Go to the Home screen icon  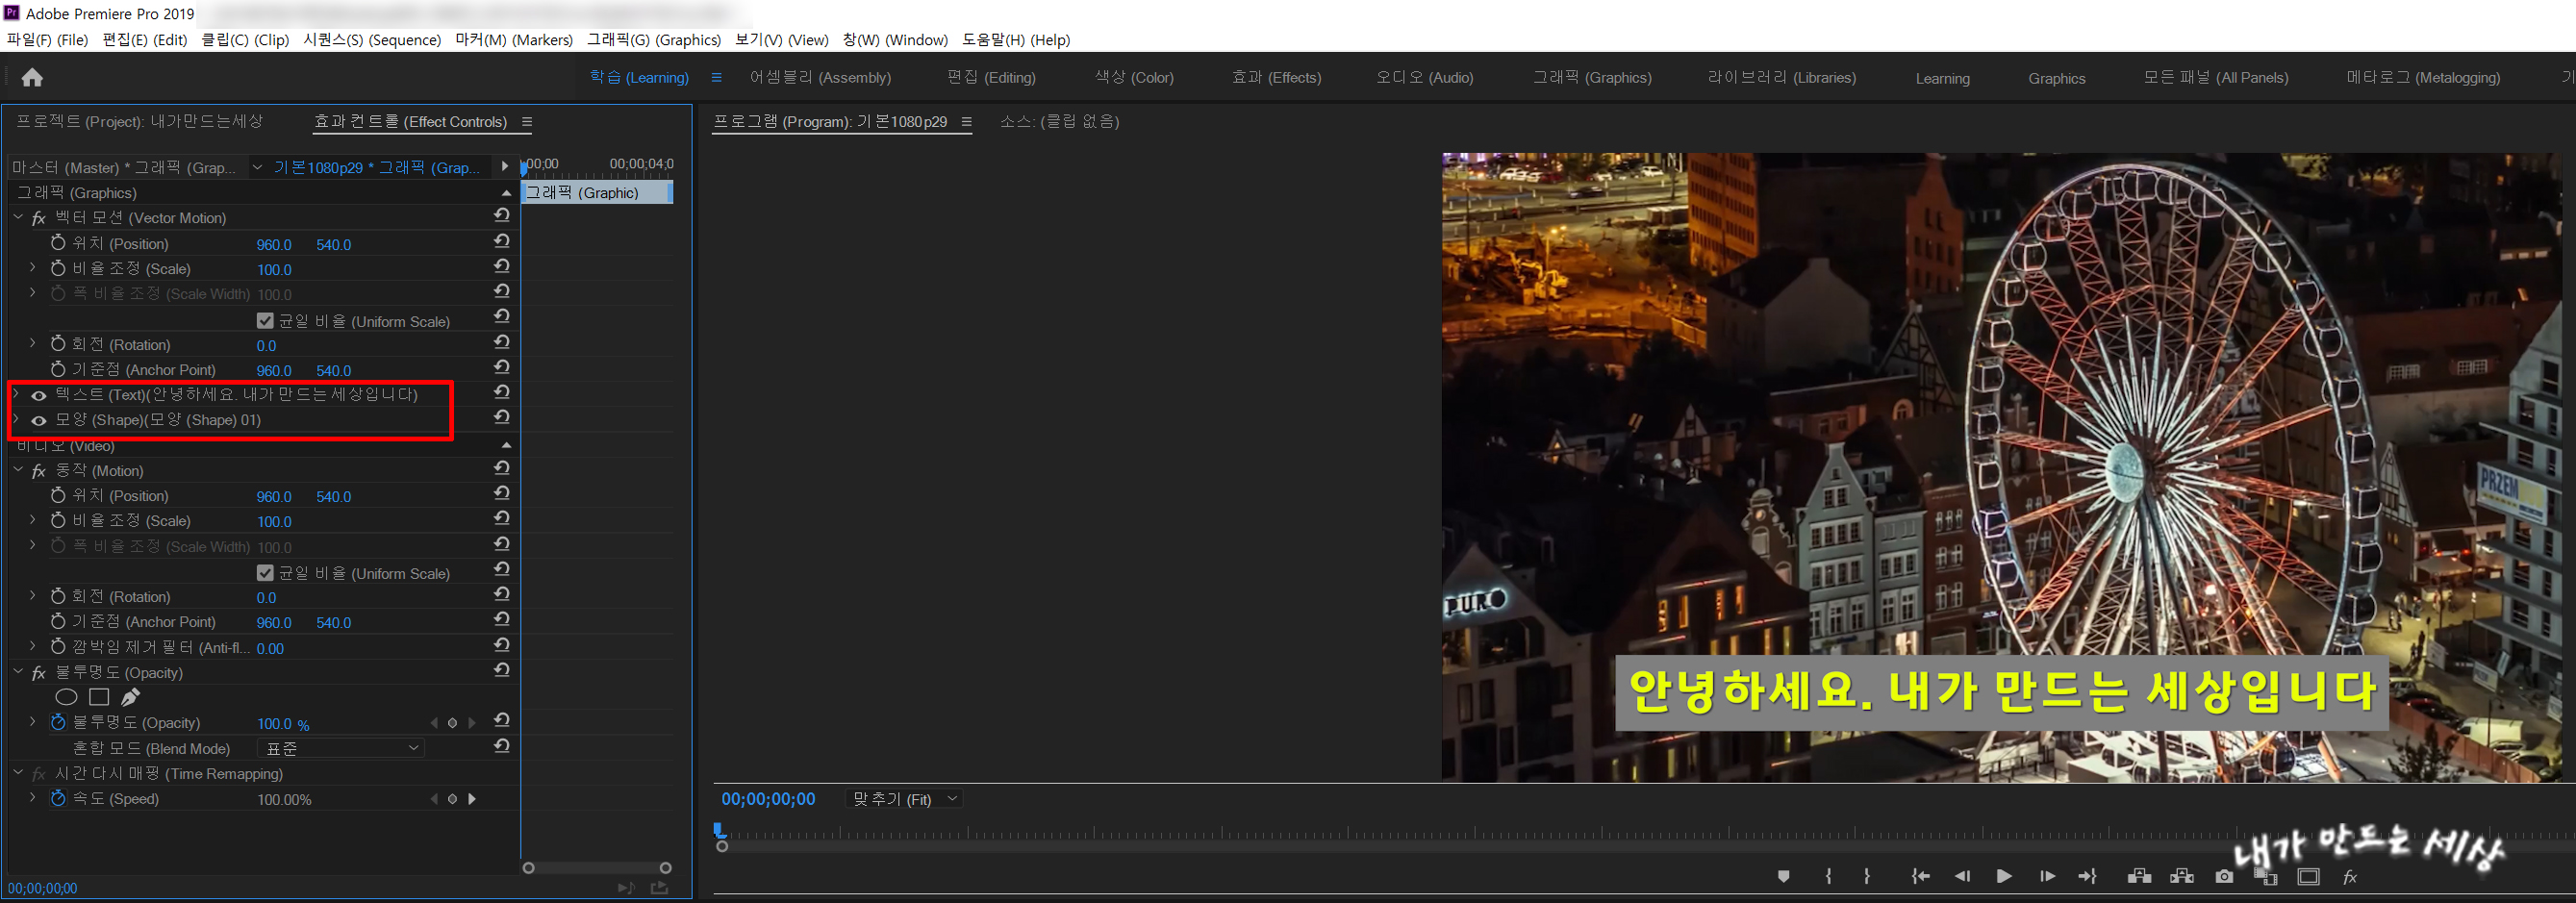[32, 78]
